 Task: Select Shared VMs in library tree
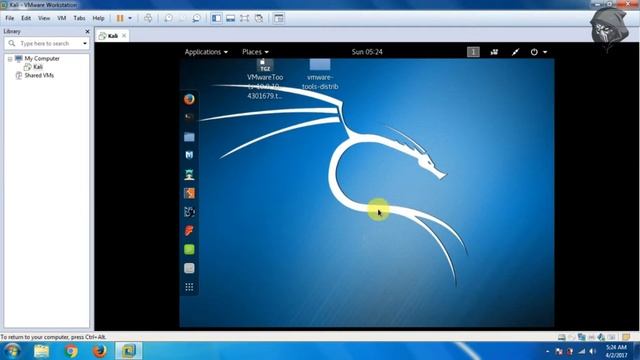click(39, 76)
